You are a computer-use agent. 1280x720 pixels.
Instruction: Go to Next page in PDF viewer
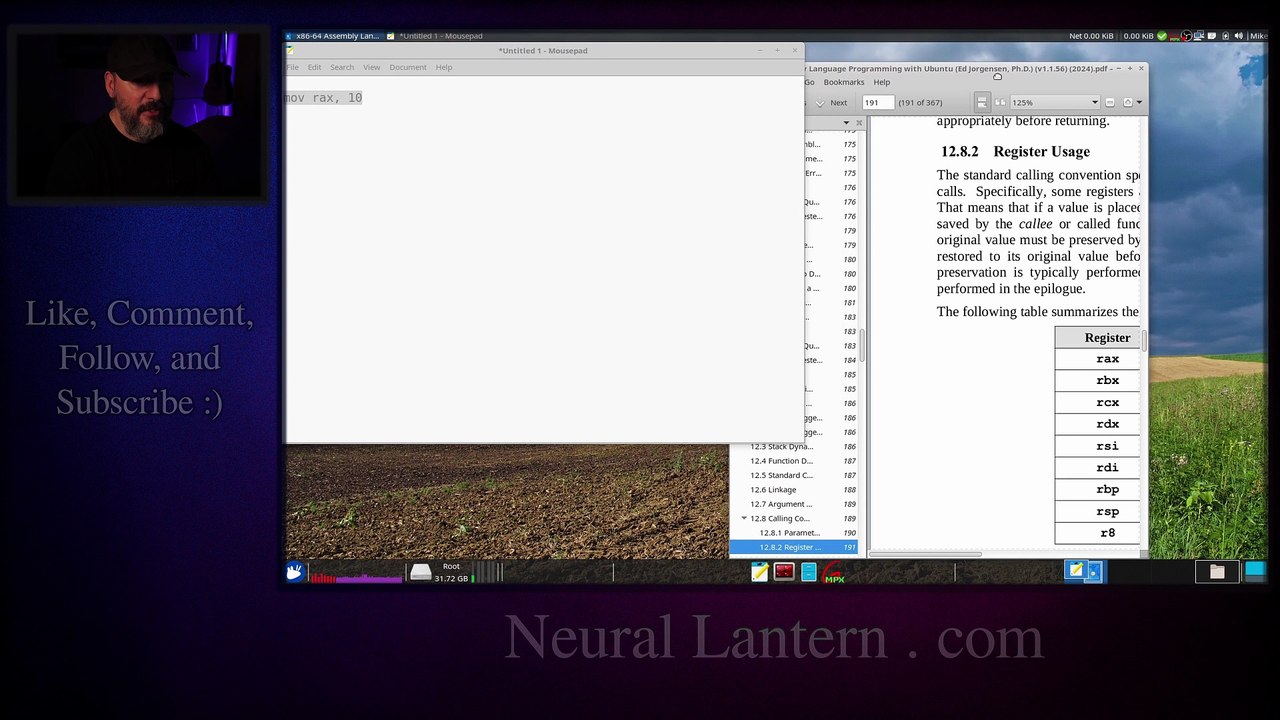tap(830, 102)
